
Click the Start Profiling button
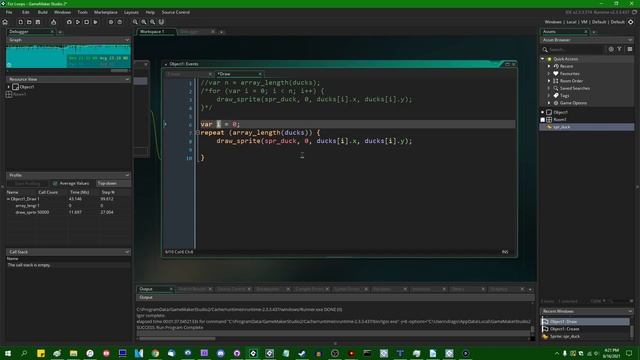coord(28,184)
